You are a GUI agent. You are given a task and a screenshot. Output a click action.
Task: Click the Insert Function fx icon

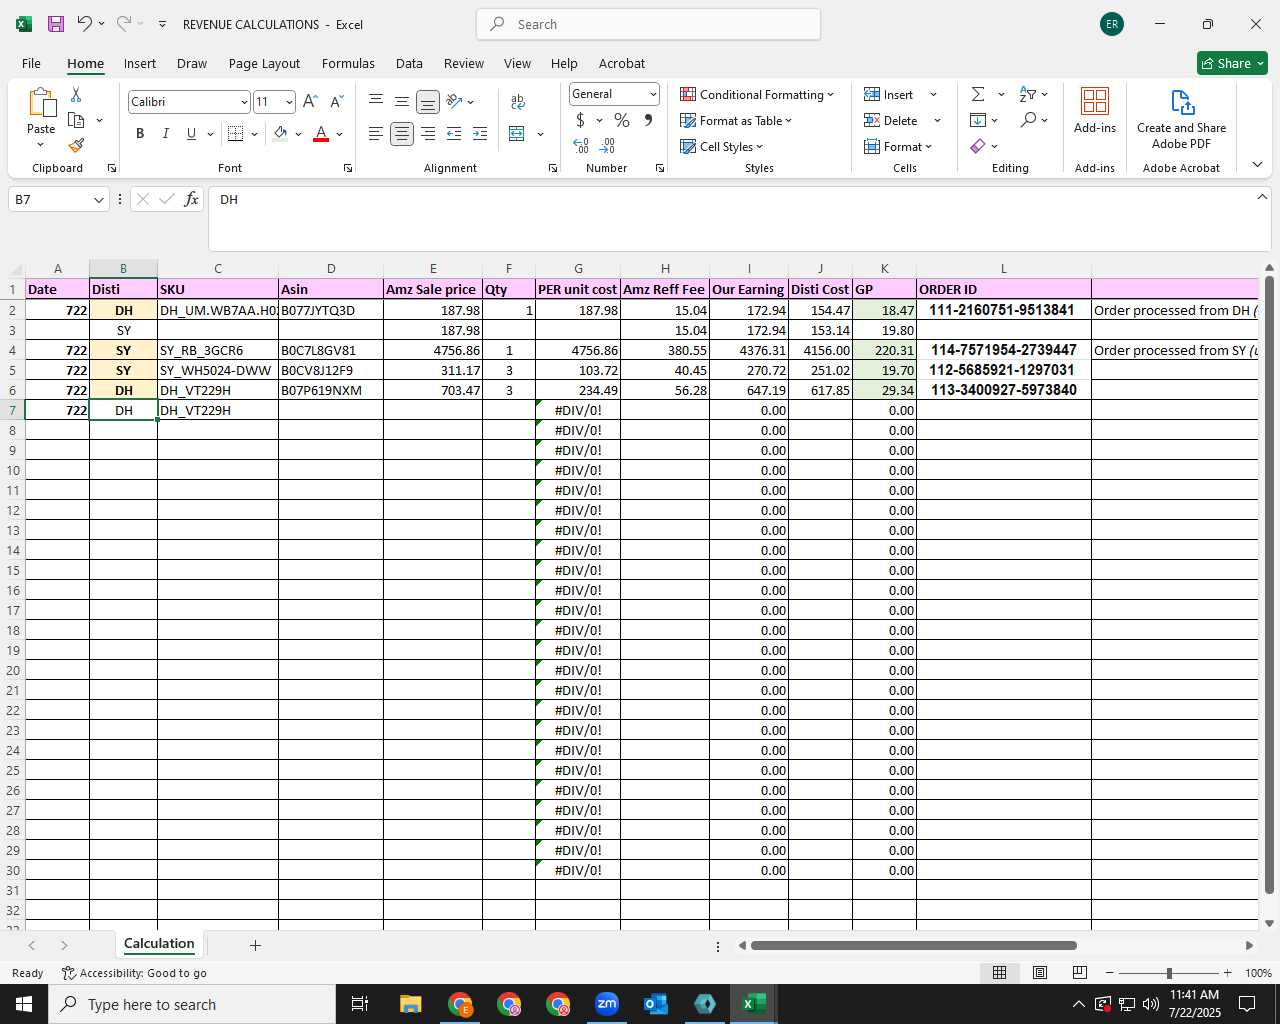[x=192, y=199]
